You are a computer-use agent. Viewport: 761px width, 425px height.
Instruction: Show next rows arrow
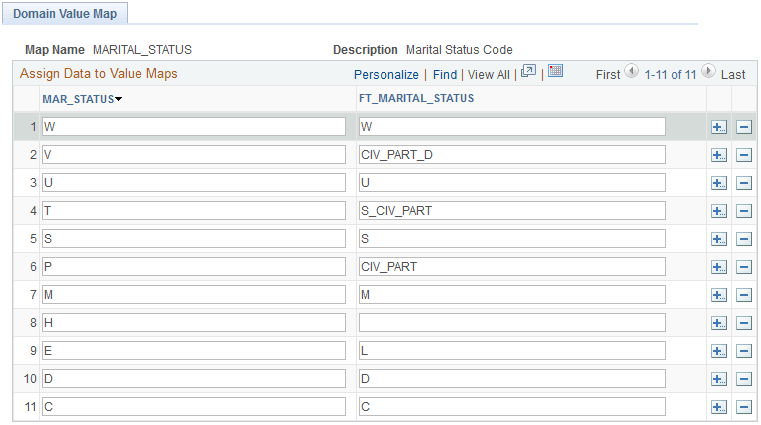[x=709, y=71]
